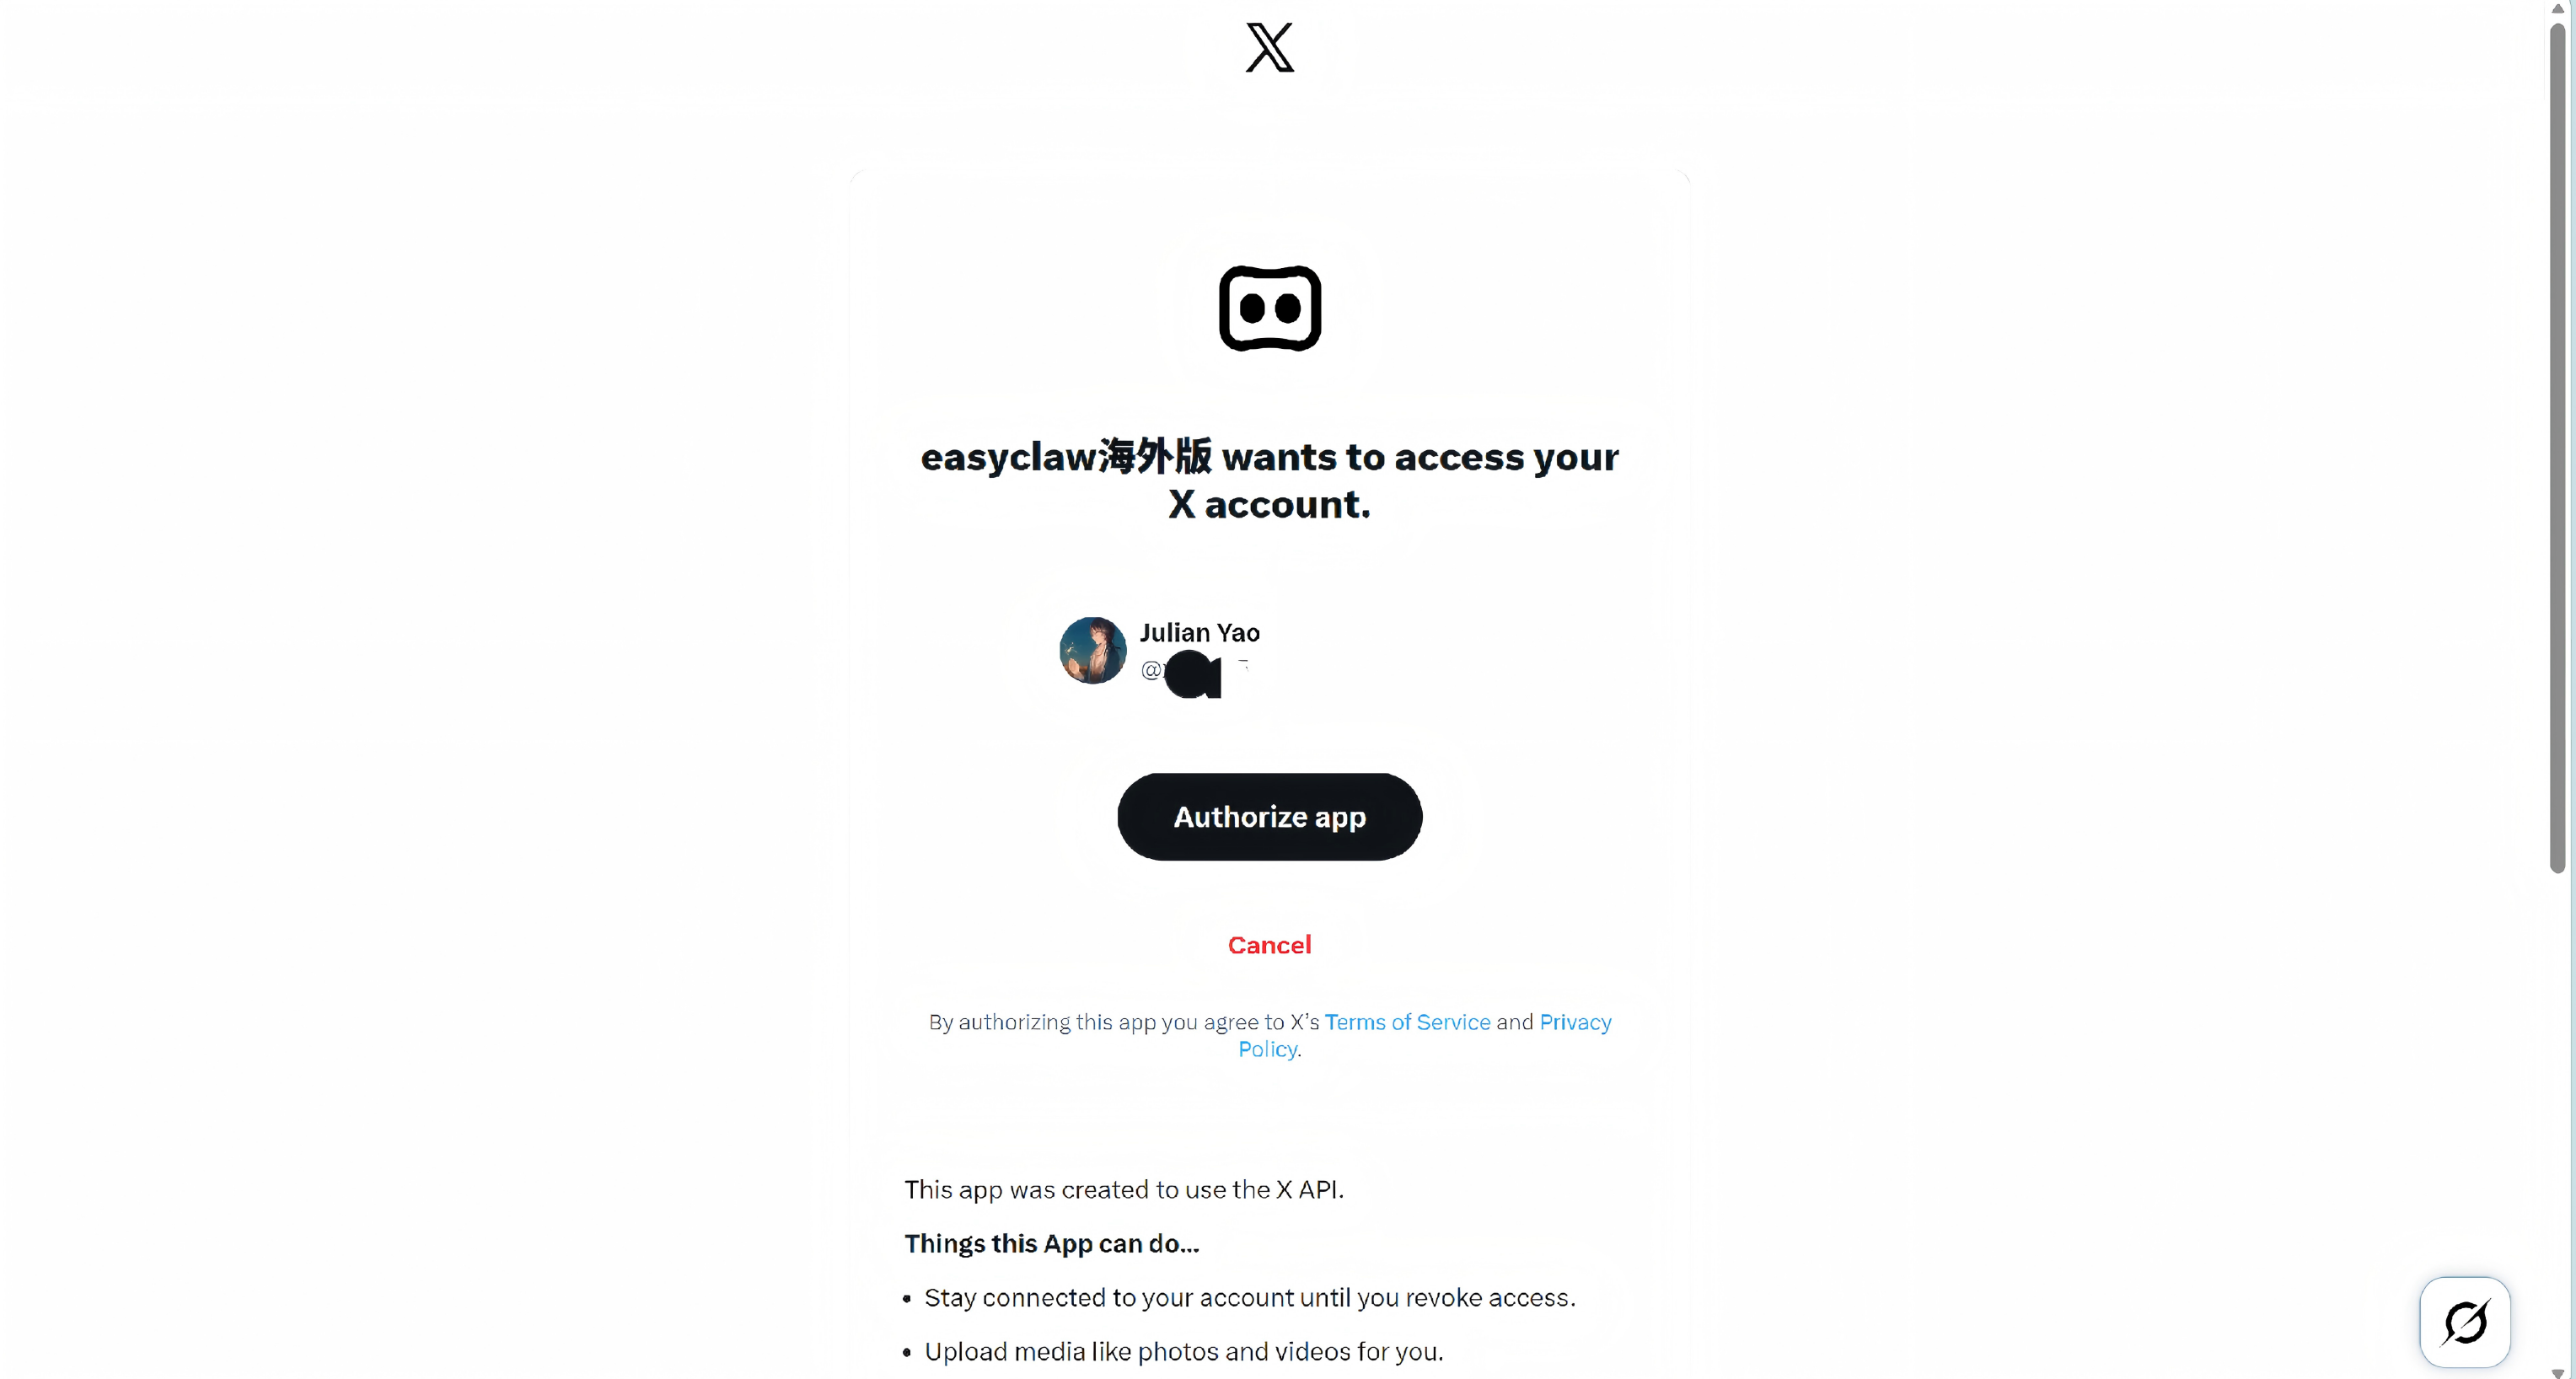Image resolution: width=2576 pixels, height=1379 pixels.
Task: Click the easyclaw app robot-face icon
Action: (1270, 308)
